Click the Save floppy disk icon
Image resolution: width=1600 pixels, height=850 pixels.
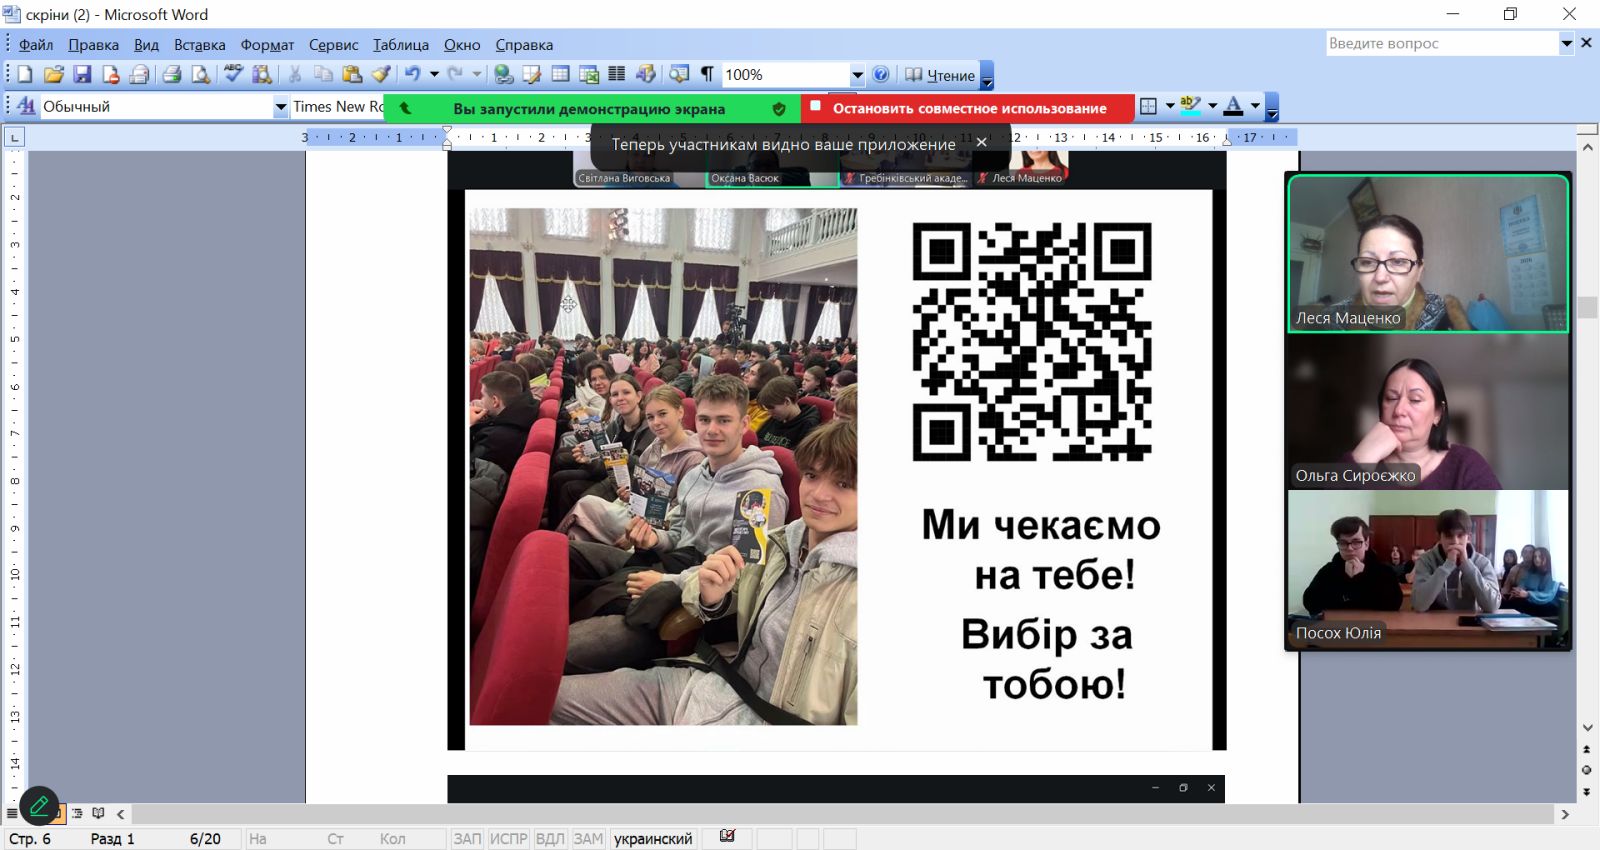click(82, 75)
